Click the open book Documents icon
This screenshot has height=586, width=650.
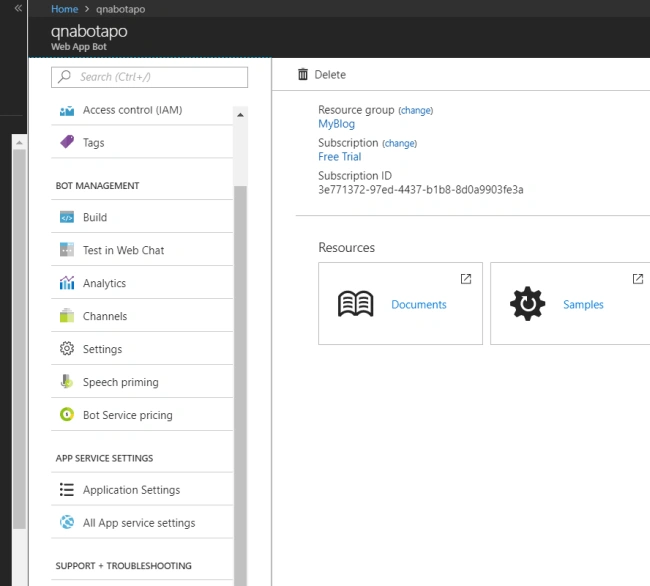click(x=356, y=304)
